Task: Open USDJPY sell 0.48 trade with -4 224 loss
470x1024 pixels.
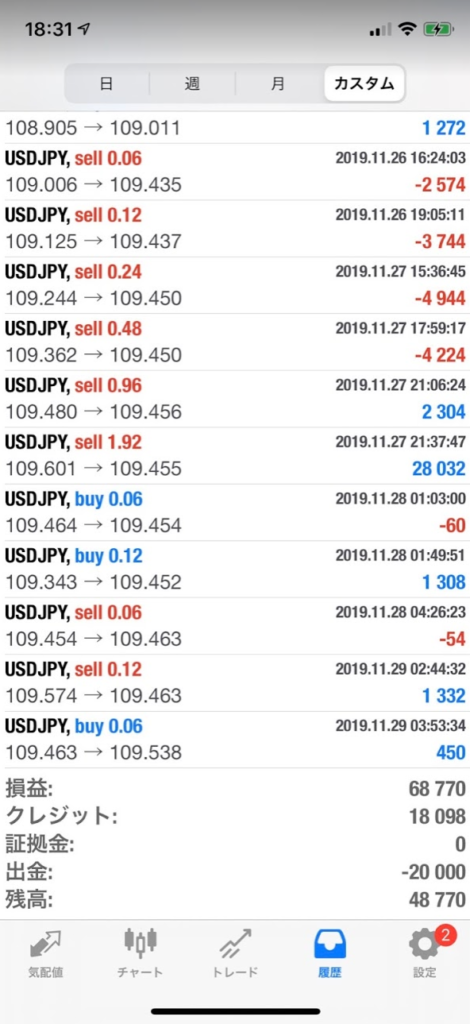Action: (235, 342)
